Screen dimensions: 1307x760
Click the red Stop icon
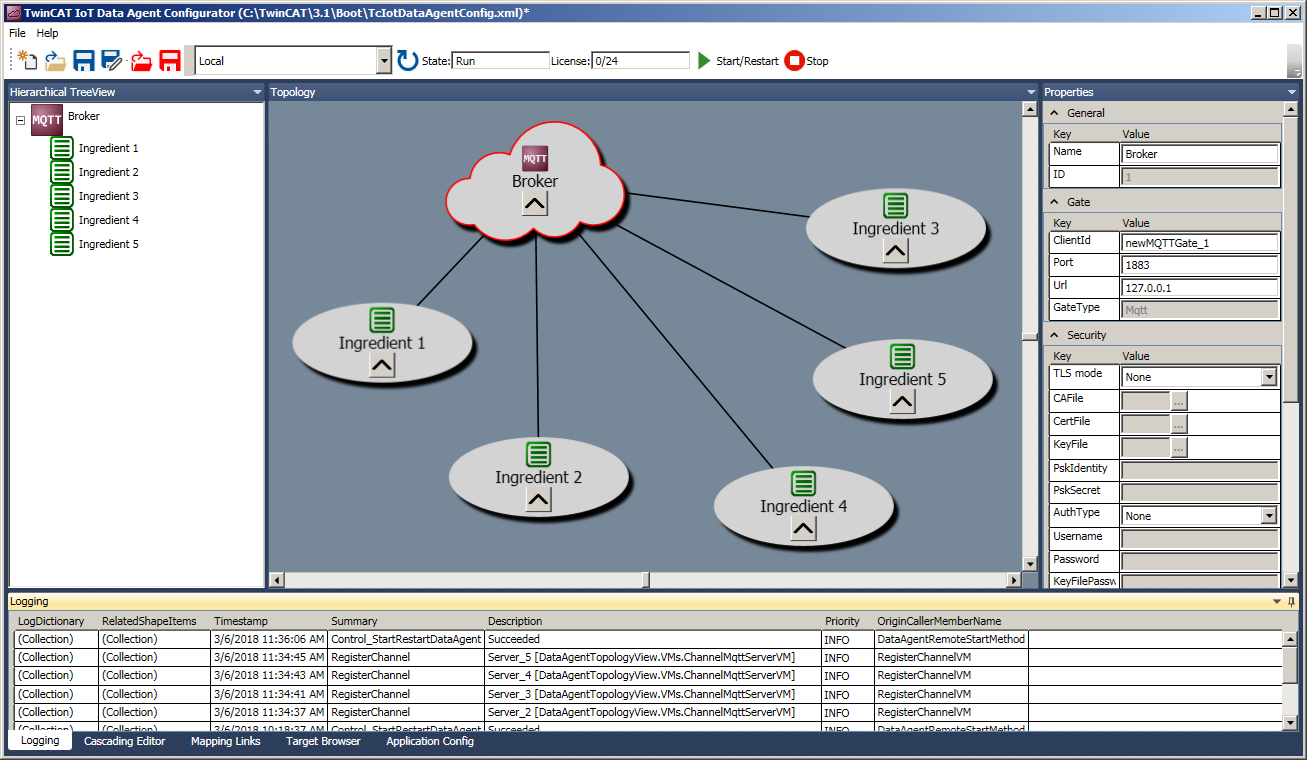794,61
